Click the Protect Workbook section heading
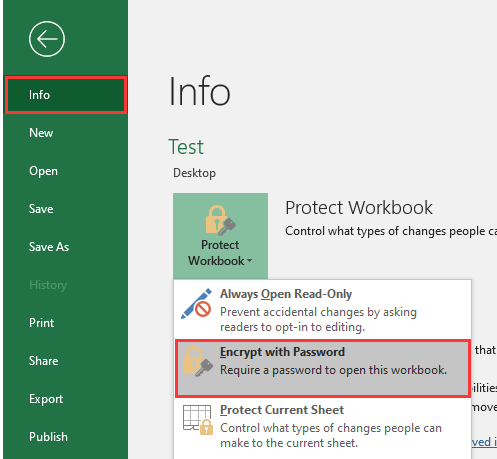 pyautogui.click(x=359, y=208)
